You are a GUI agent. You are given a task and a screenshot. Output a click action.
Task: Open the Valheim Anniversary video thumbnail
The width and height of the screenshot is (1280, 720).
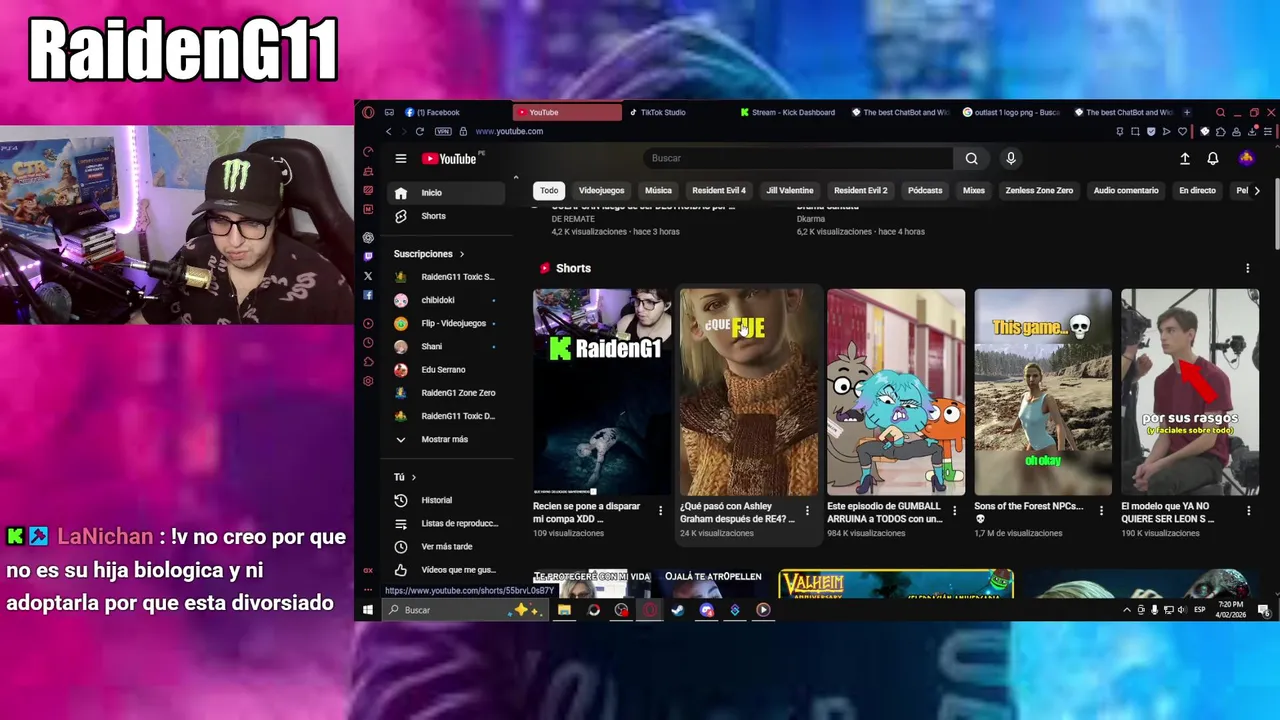pyautogui.click(x=896, y=584)
